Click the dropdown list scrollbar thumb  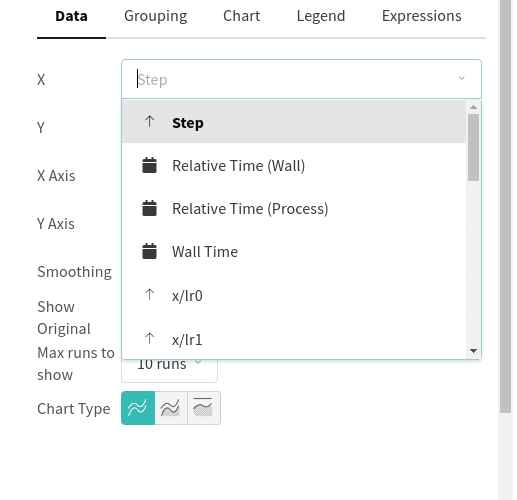[473, 147]
